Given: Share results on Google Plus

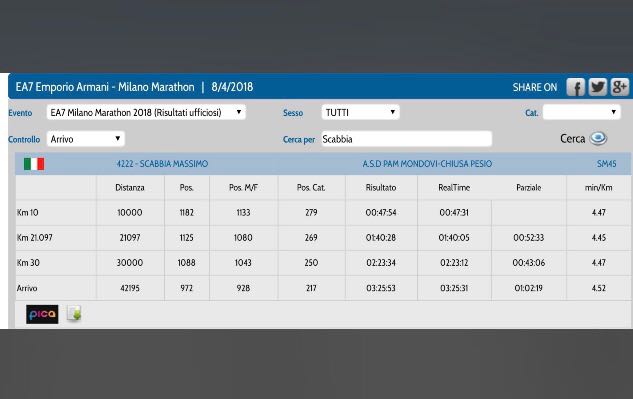Looking at the screenshot, I should pos(619,87).
